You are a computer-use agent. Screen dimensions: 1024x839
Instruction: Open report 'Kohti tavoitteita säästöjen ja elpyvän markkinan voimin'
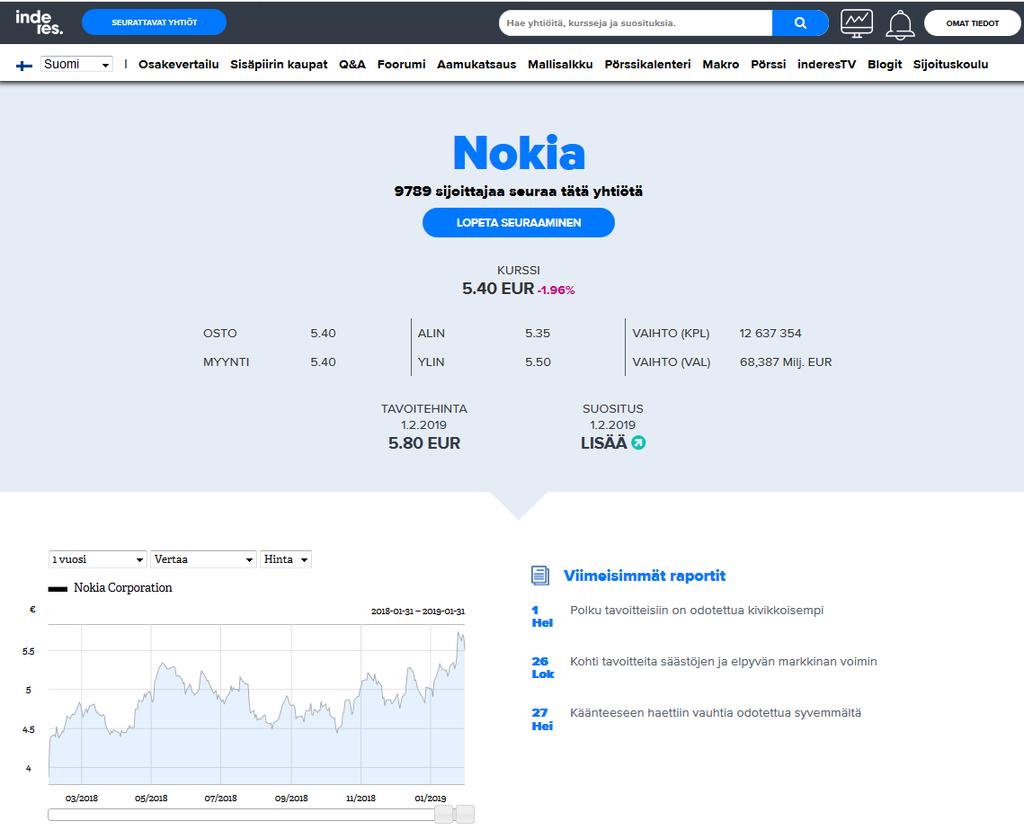click(x=724, y=661)
